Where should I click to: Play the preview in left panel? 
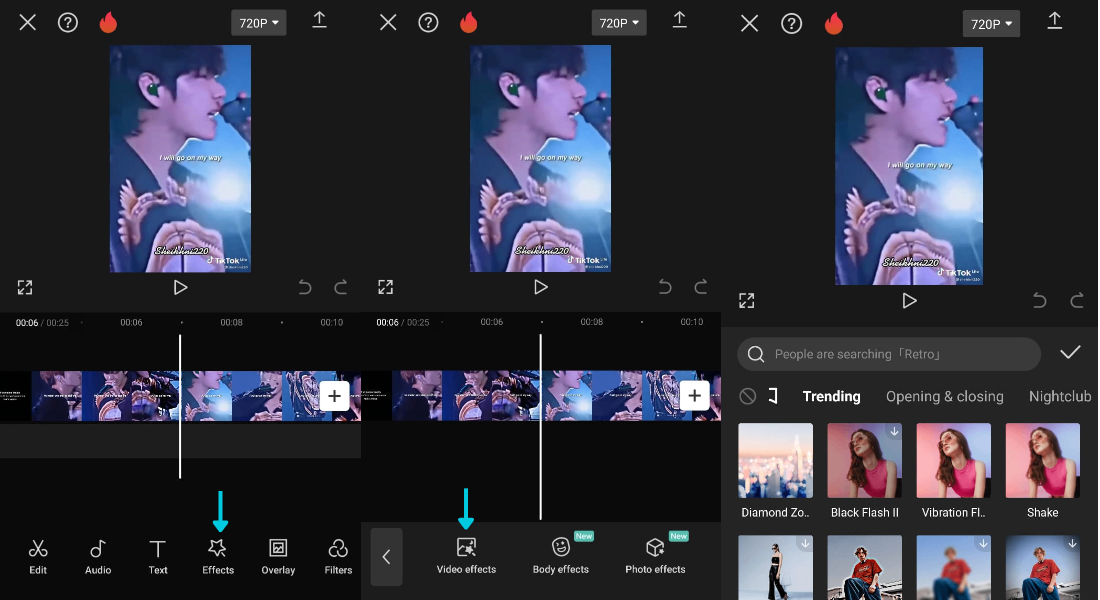pos(180,287)
